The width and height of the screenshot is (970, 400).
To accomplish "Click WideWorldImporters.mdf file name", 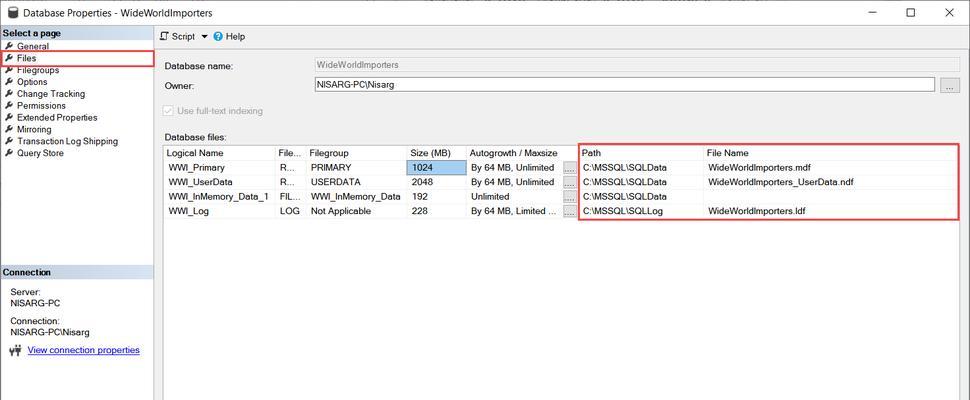I will point(759,168).
